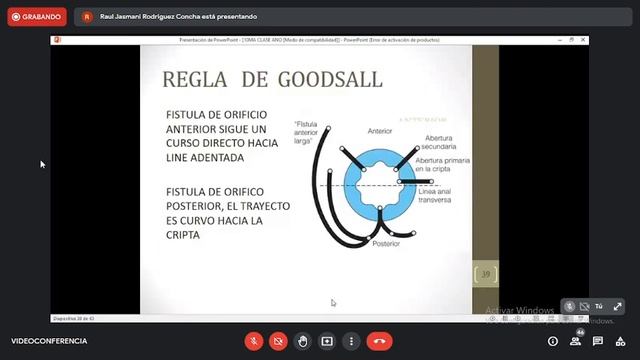Click the GRABANDO recording indicator
The image size is (640, 360).
[x=37, y=17]
